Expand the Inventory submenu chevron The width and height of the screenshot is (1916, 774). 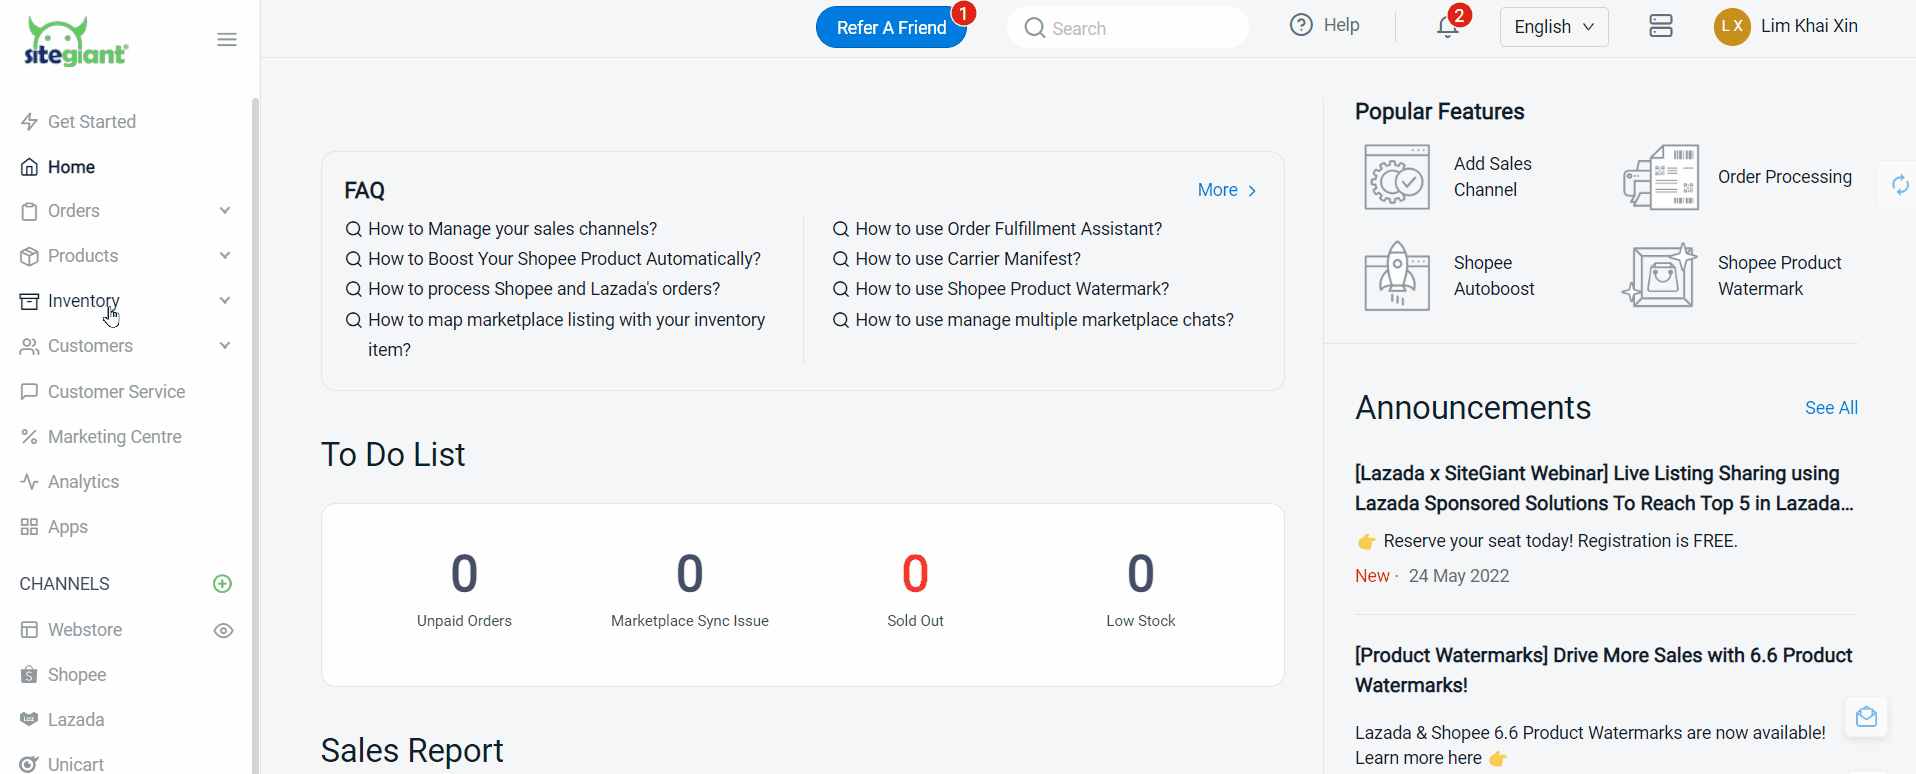pos(225,301)
